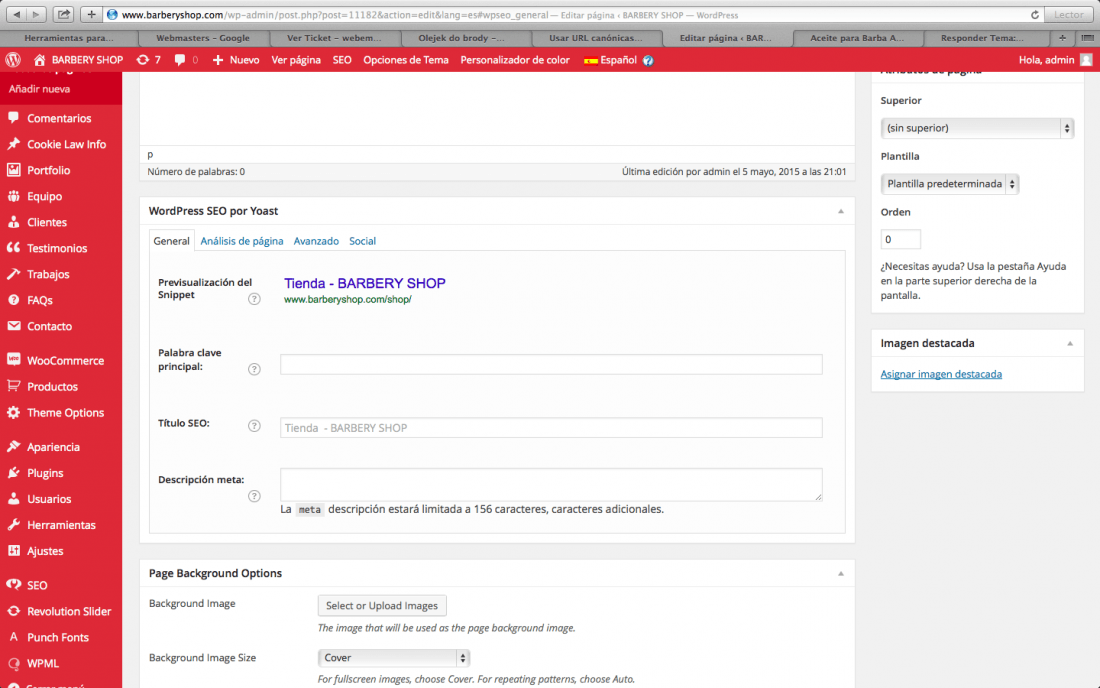Screen dimensions: 1100x688
Task: Click the Productos cart icon
Action: point(13,386)
